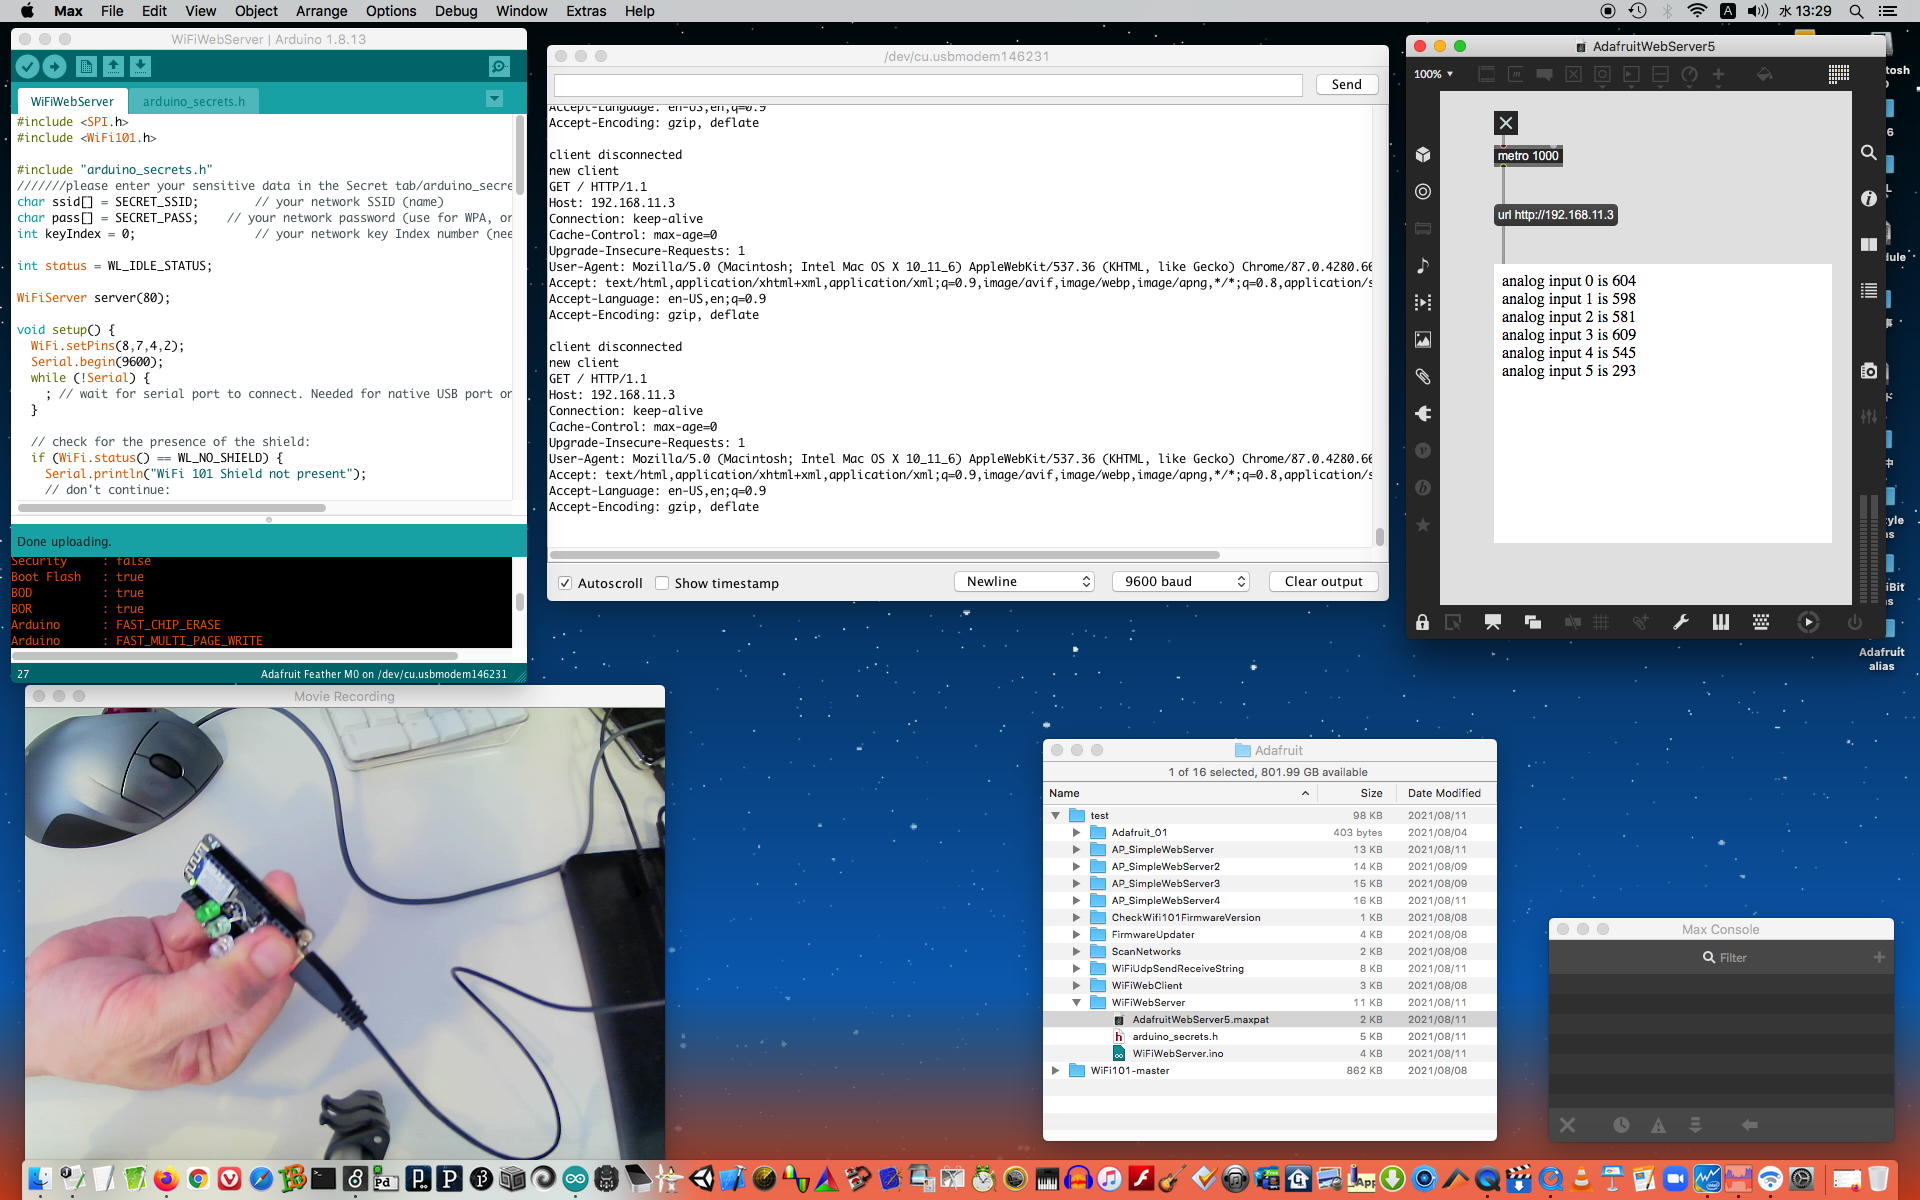Expand the WiFi101-master folder
The height and width of the screenshot is (1200, 1920).
point(1055,1070)
